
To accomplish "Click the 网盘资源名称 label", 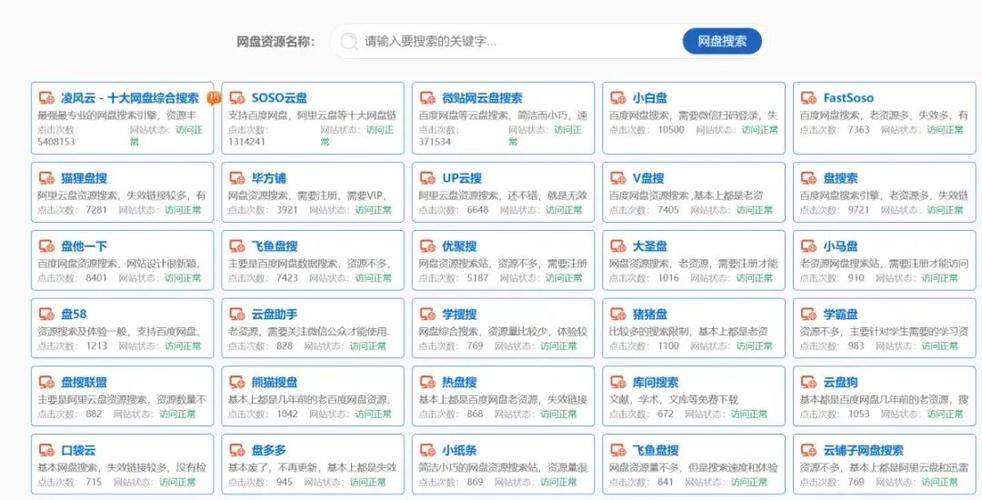I will (x=275, y=42).
